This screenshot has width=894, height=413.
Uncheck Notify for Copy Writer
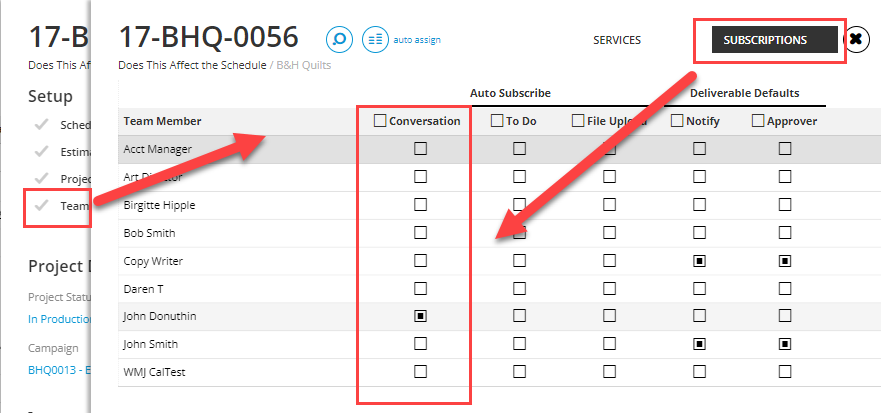699,260
